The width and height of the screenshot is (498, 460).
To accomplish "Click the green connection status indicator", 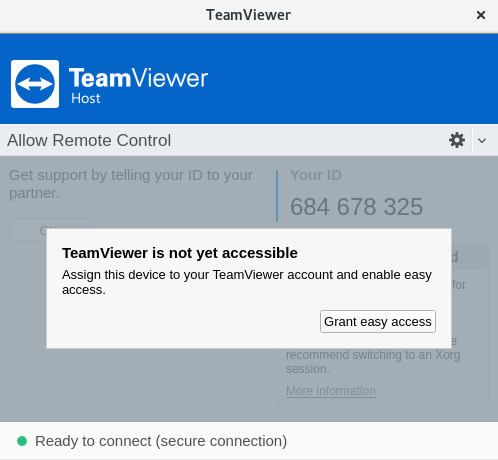I will click(x=22, y=441).
